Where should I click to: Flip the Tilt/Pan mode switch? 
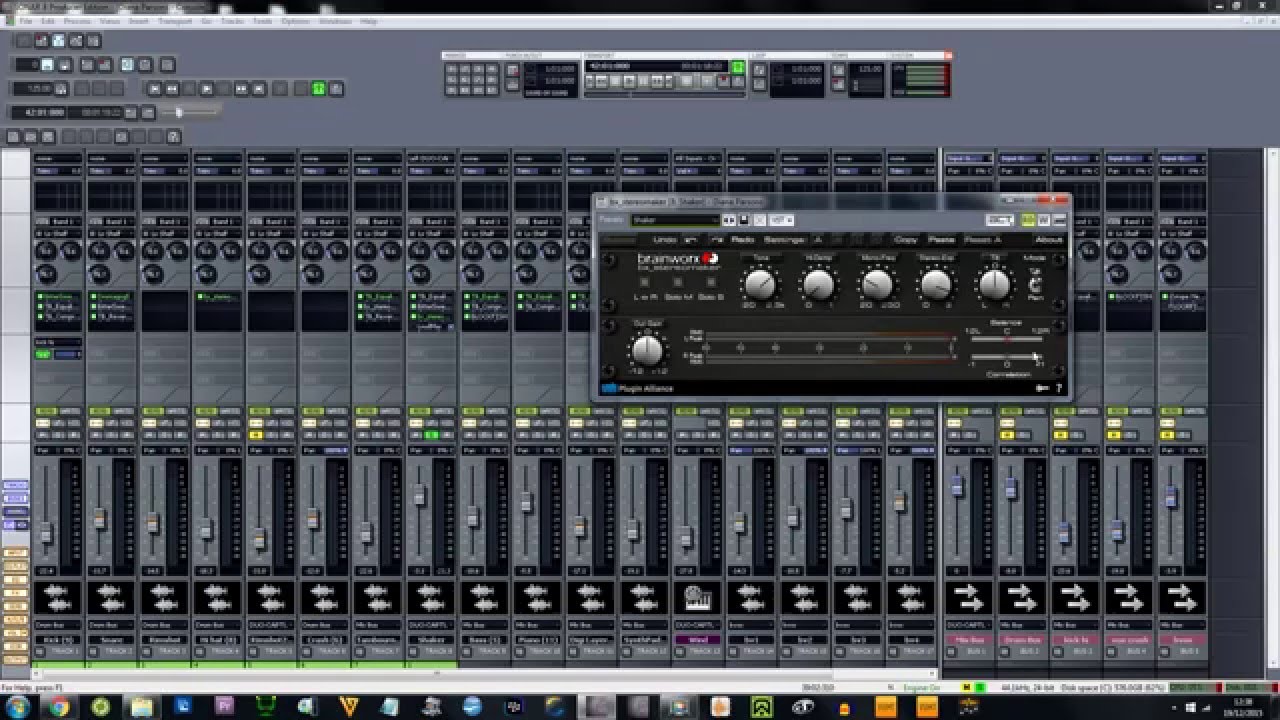tap(1036, 285)
